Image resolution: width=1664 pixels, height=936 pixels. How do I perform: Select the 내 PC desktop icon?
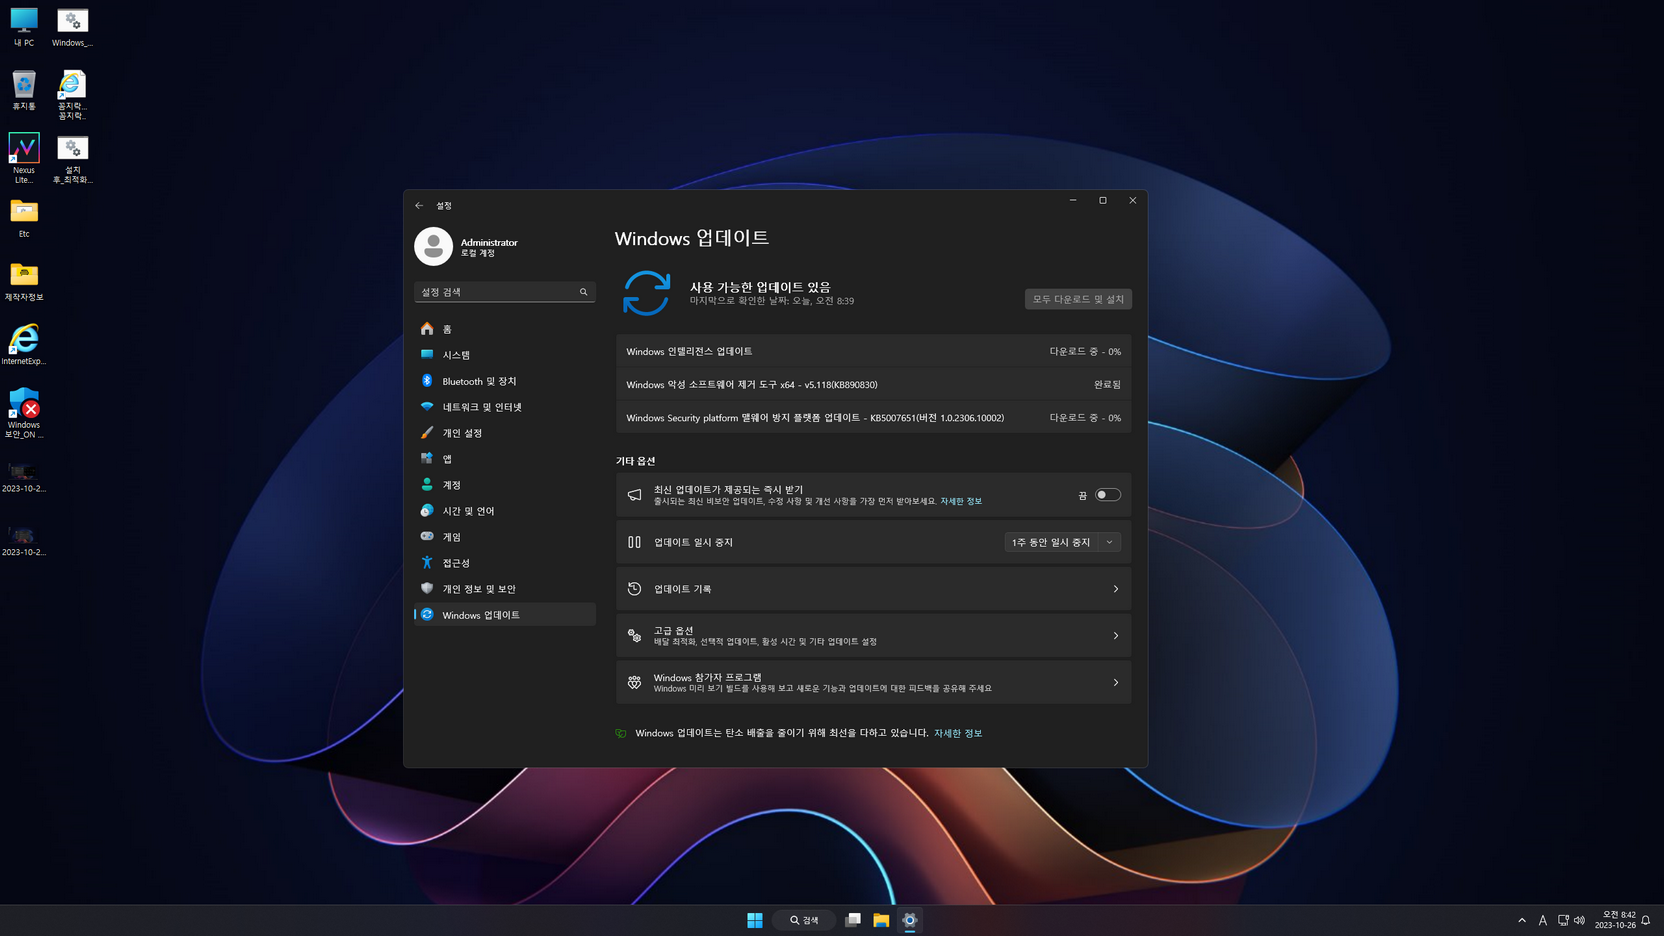(24, 27)
